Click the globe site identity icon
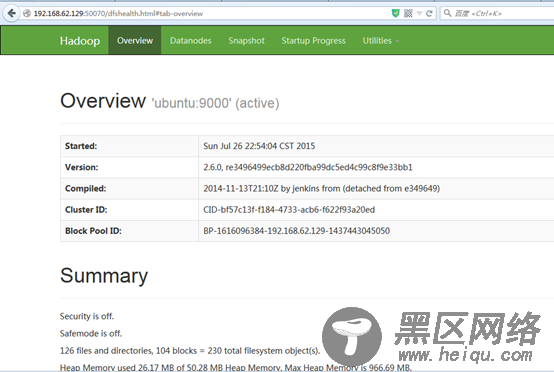 26,13
